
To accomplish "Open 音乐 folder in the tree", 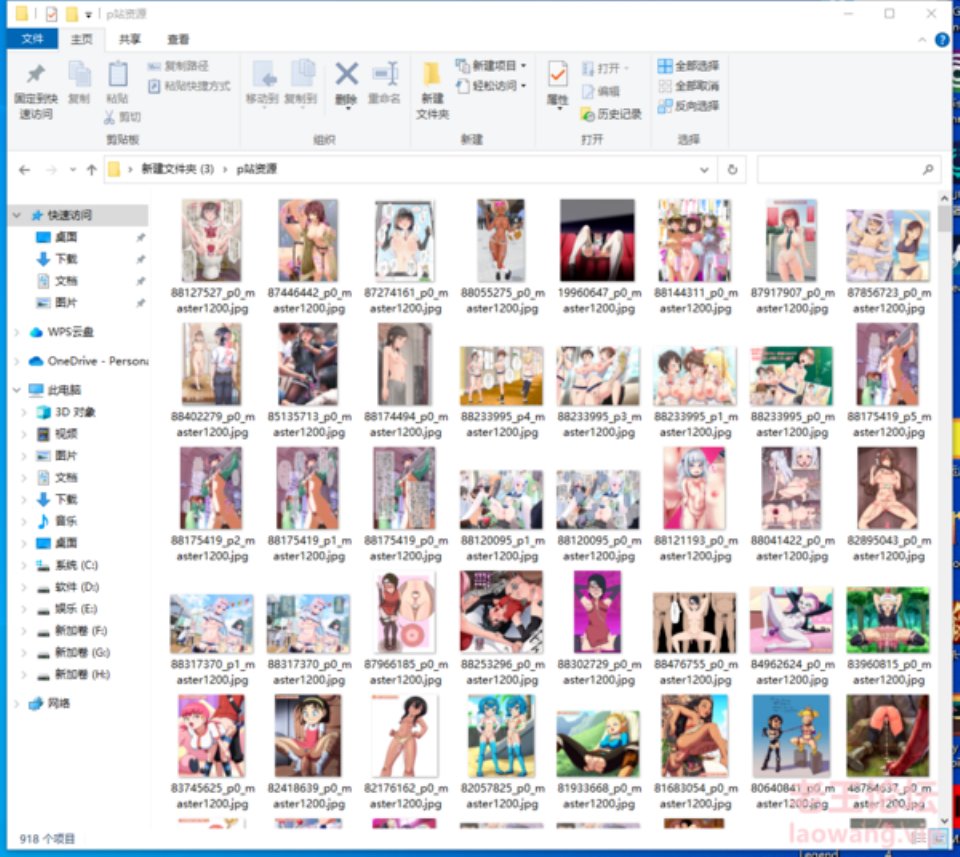I will 57,521.
